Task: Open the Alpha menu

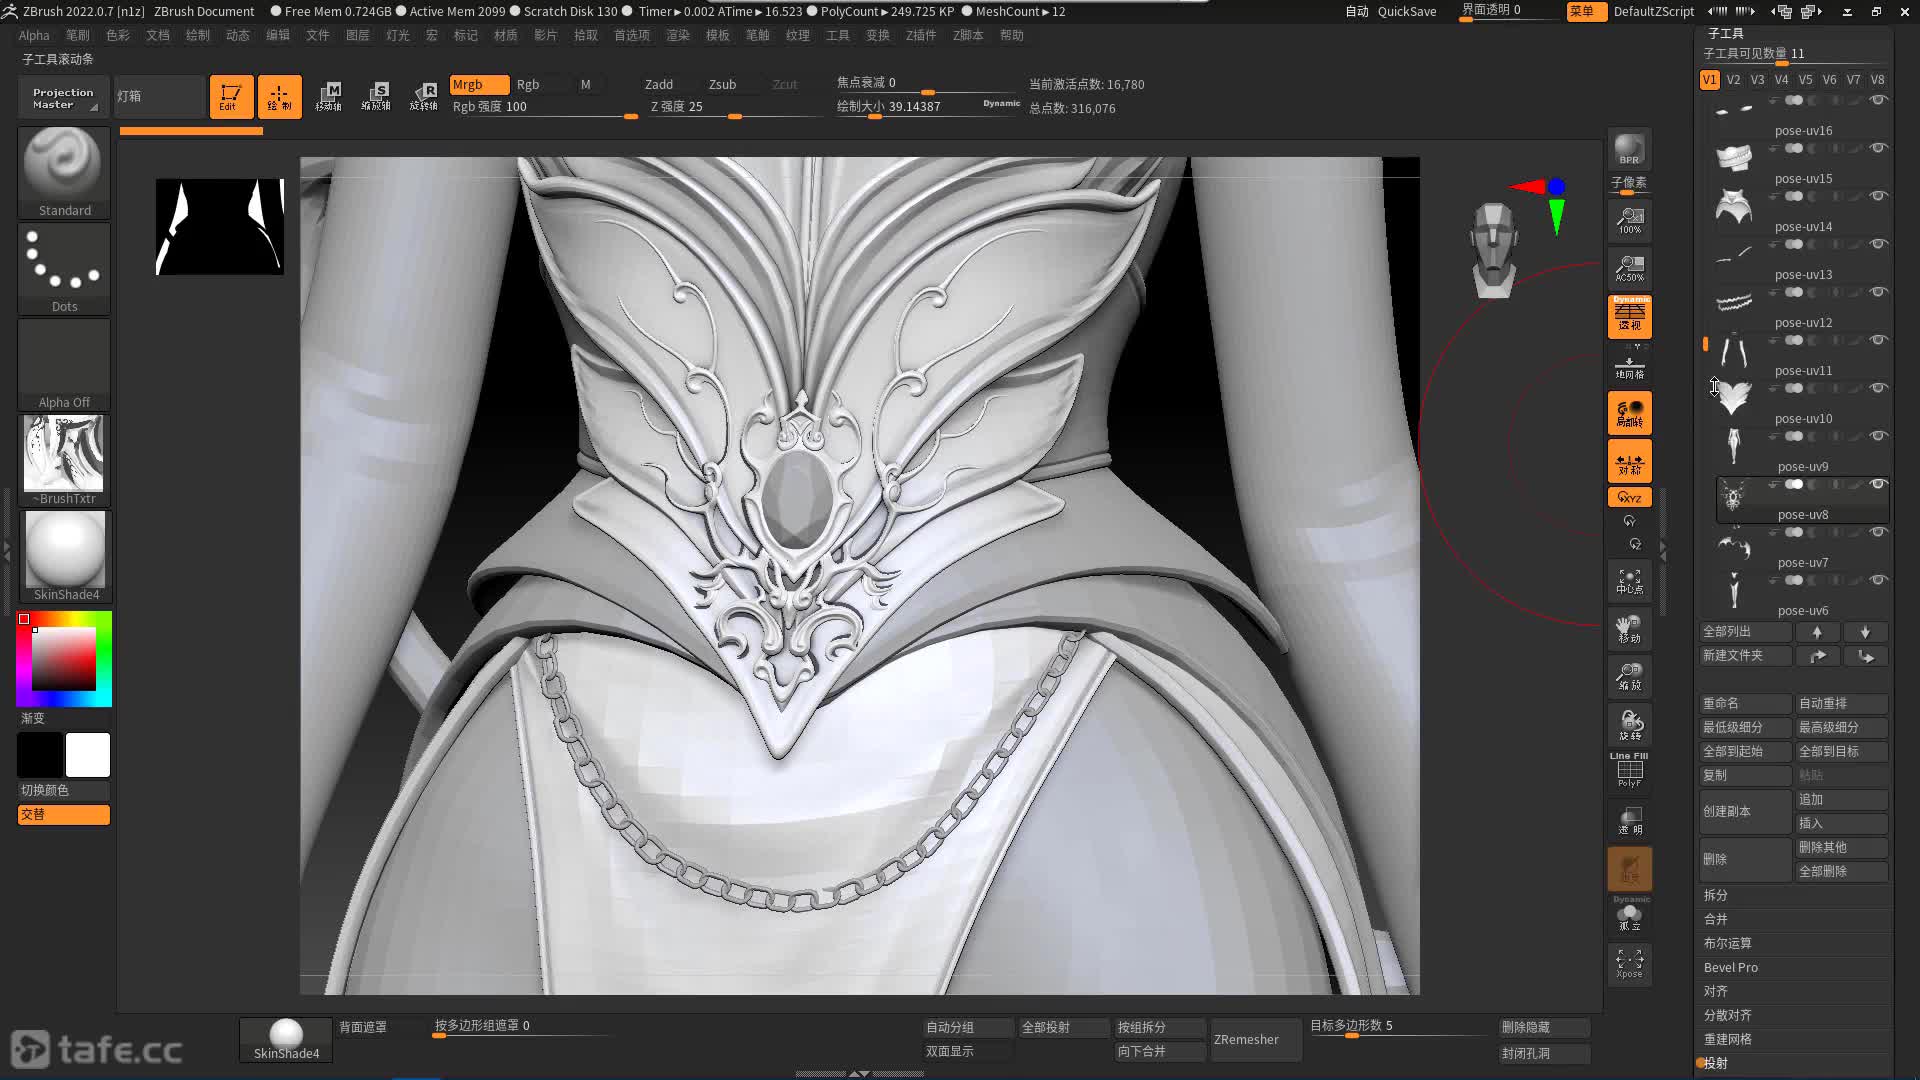Action: click(x=33, y=35)
